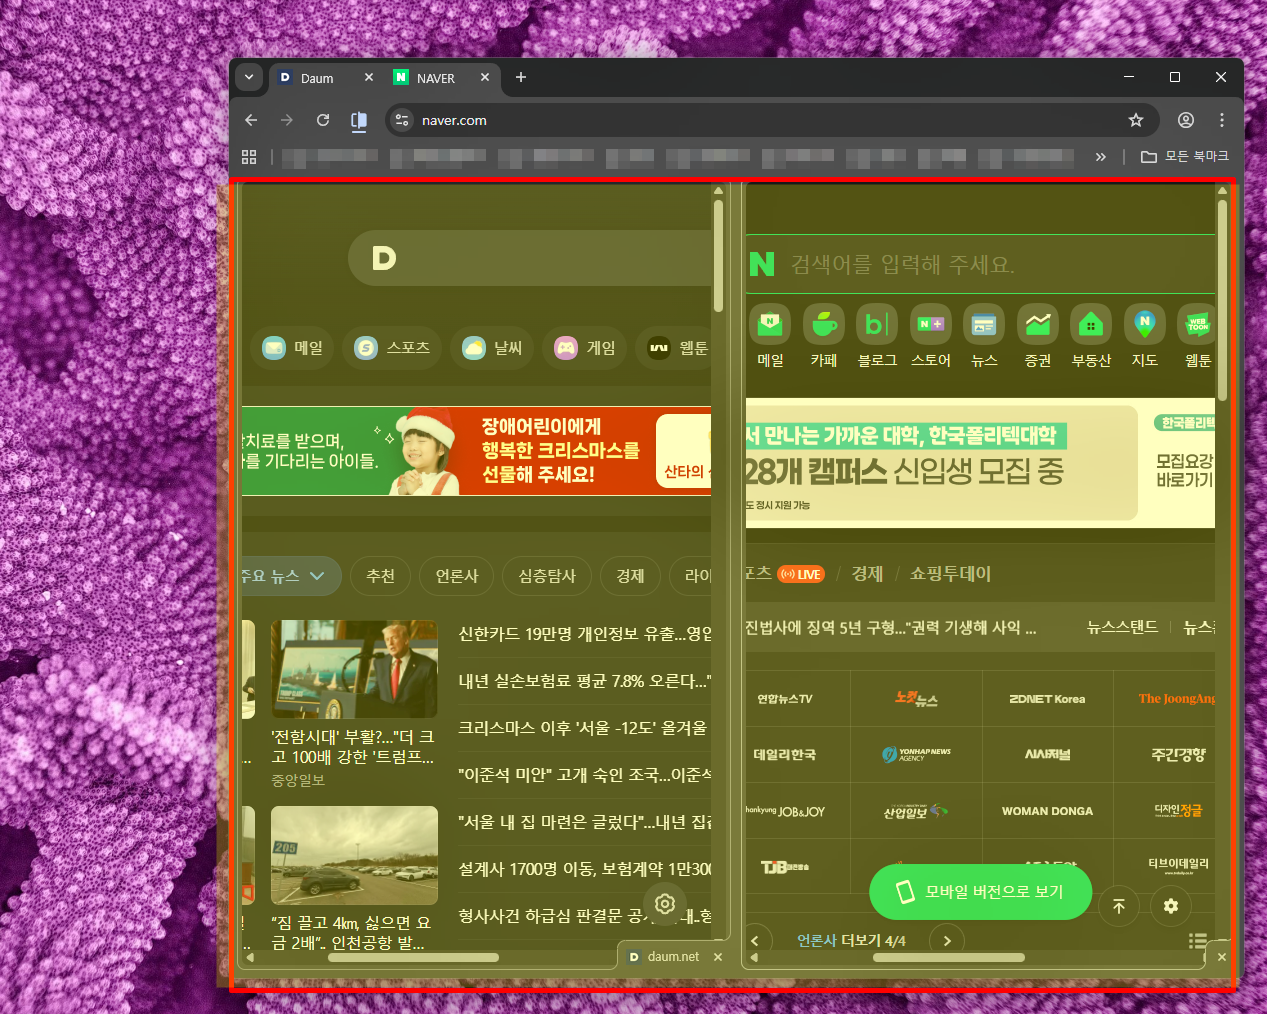The image size is (1267, 1014).
Task: Select the 쇼핑투데이 tab on Naver
Action: [x=950, y=574]
